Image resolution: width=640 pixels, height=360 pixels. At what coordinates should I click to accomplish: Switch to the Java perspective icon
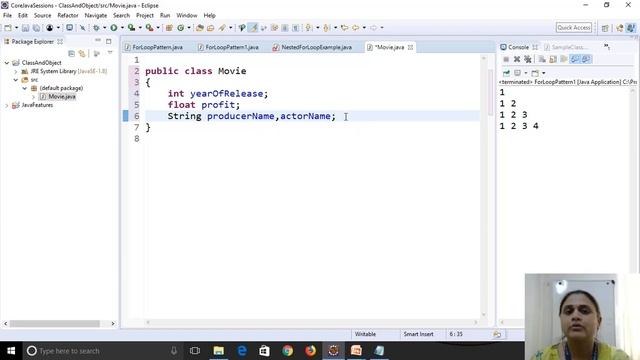pyautogui.click(x=631, y=28)
